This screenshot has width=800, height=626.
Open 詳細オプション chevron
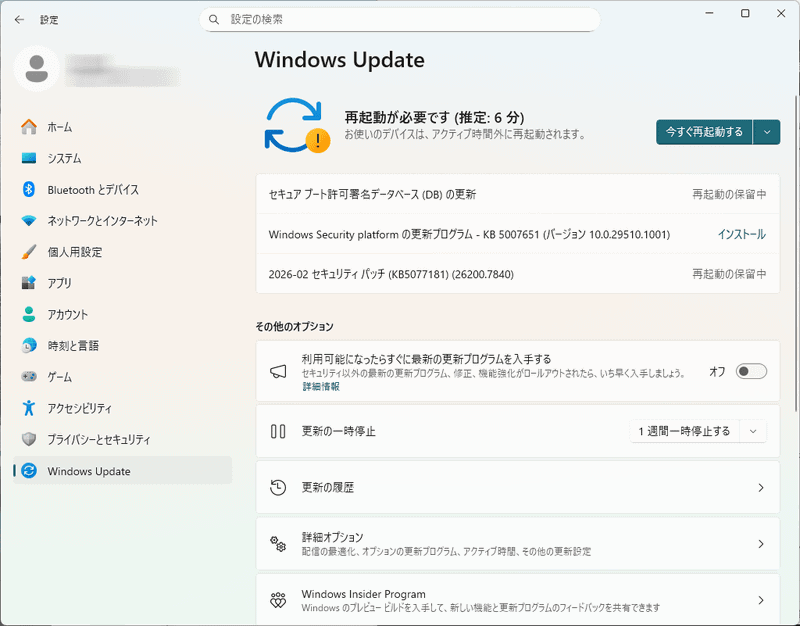point(761,544)
